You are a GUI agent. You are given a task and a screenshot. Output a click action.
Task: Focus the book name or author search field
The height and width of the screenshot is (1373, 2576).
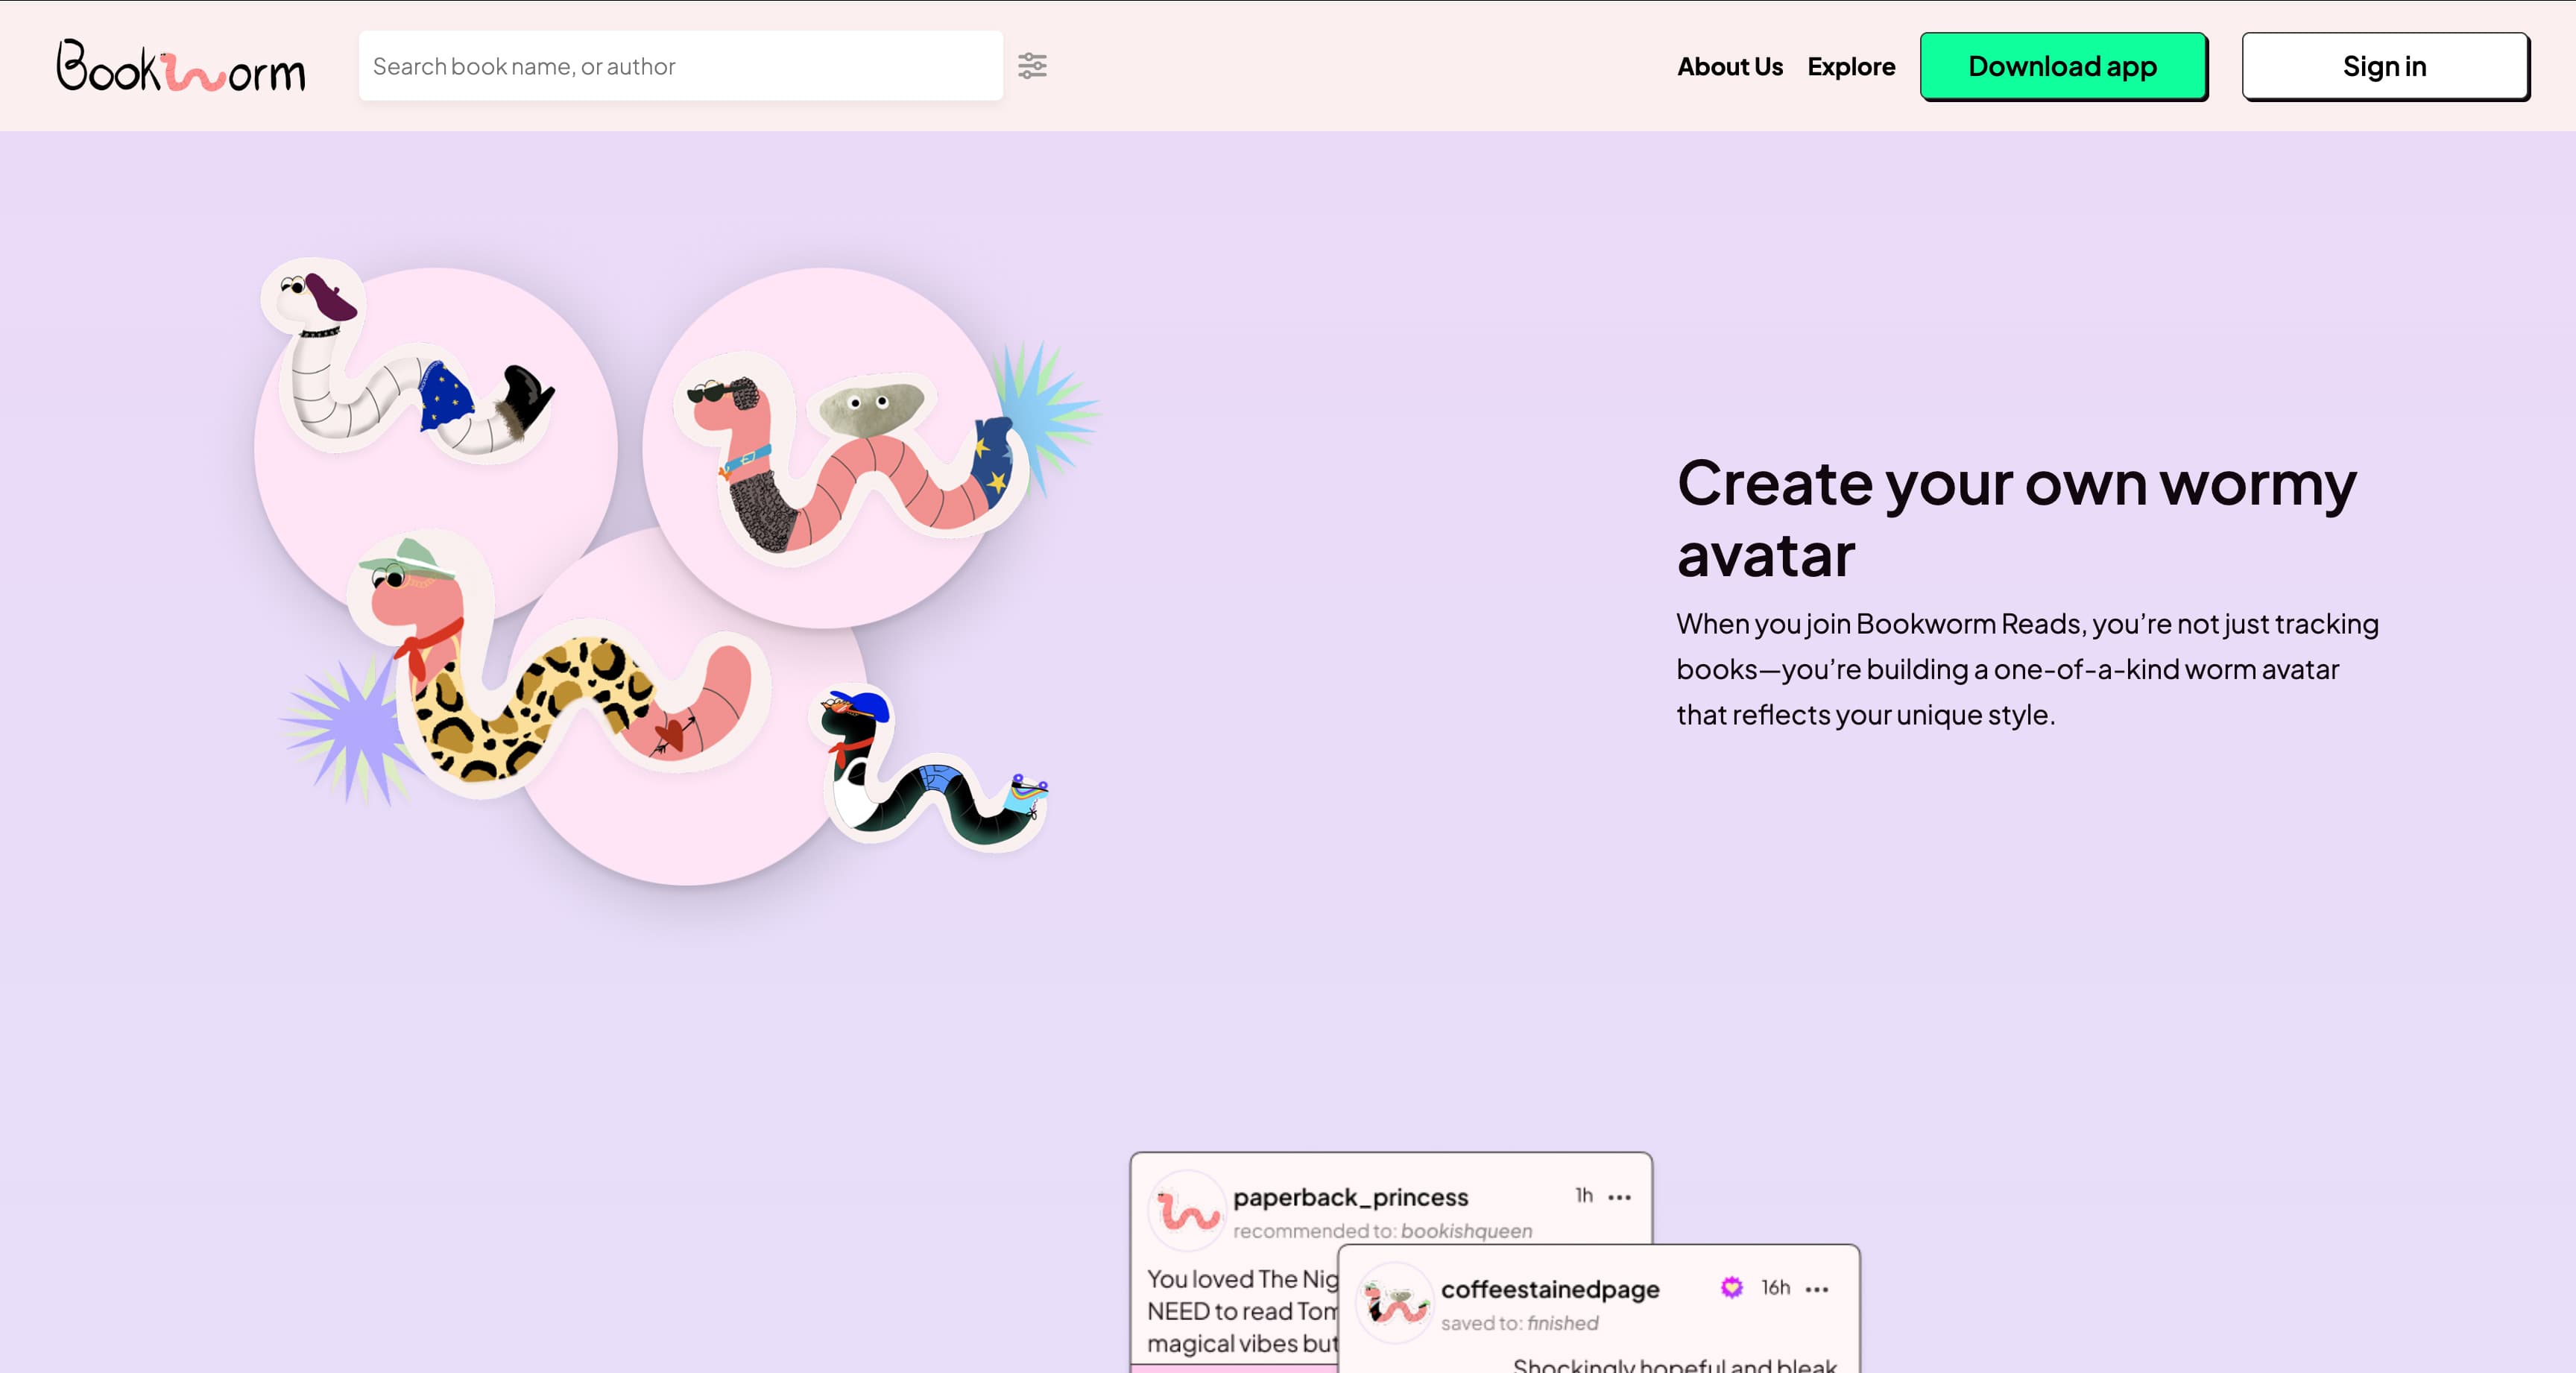coord(681,66)
